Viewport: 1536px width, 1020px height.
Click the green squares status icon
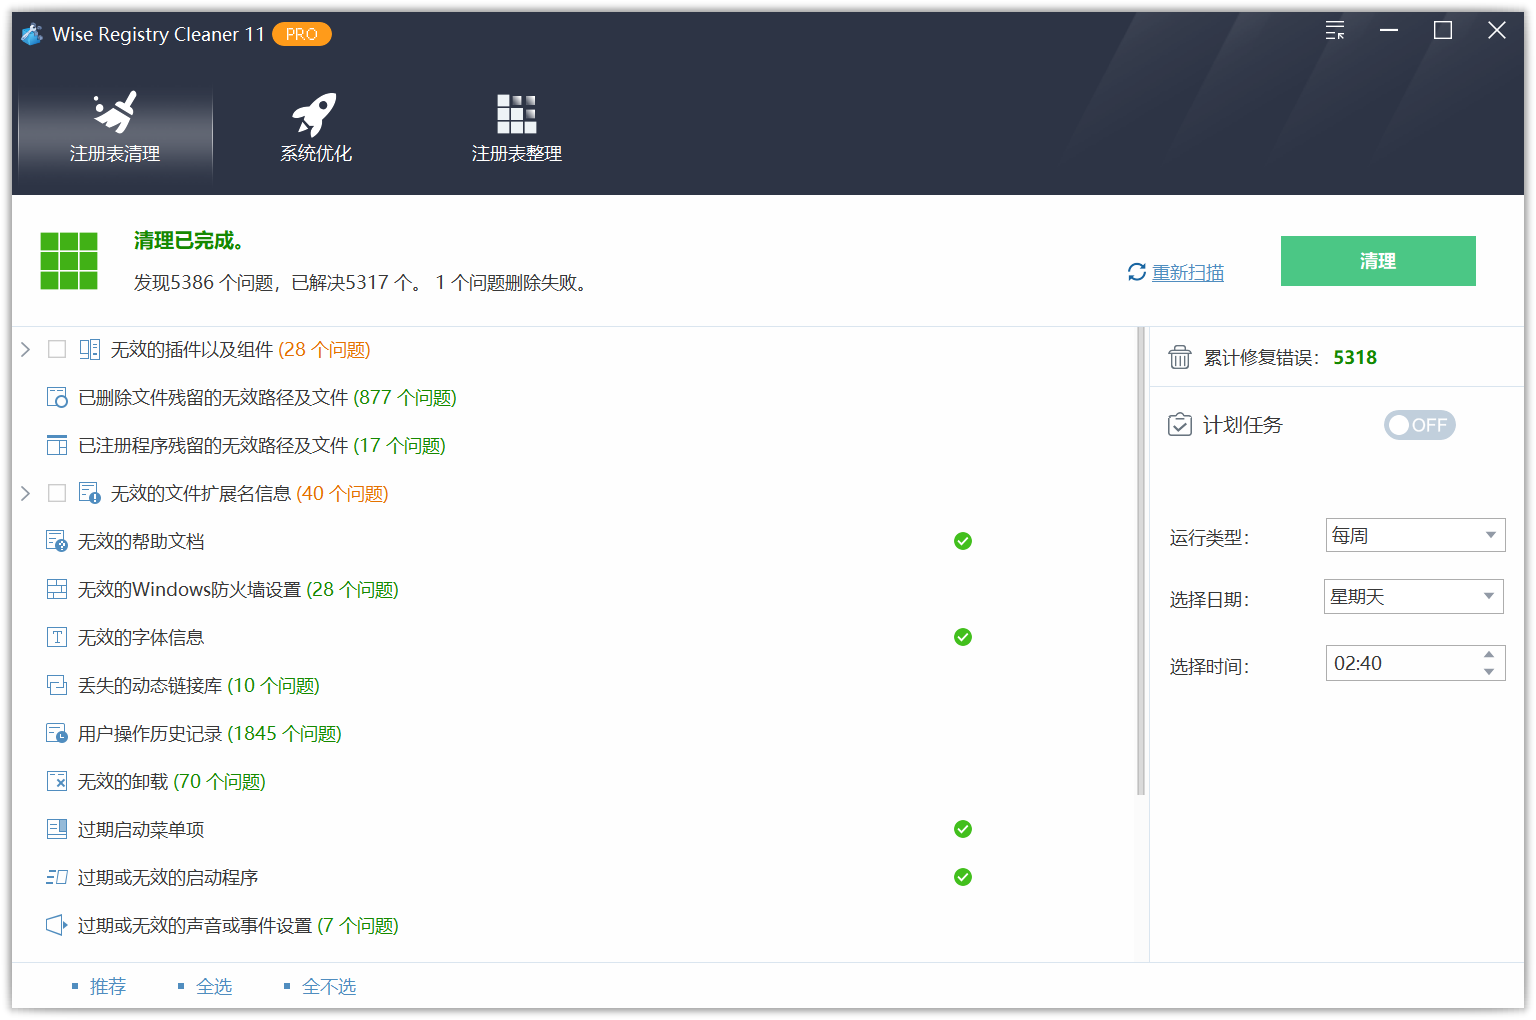tap(69, 261)
